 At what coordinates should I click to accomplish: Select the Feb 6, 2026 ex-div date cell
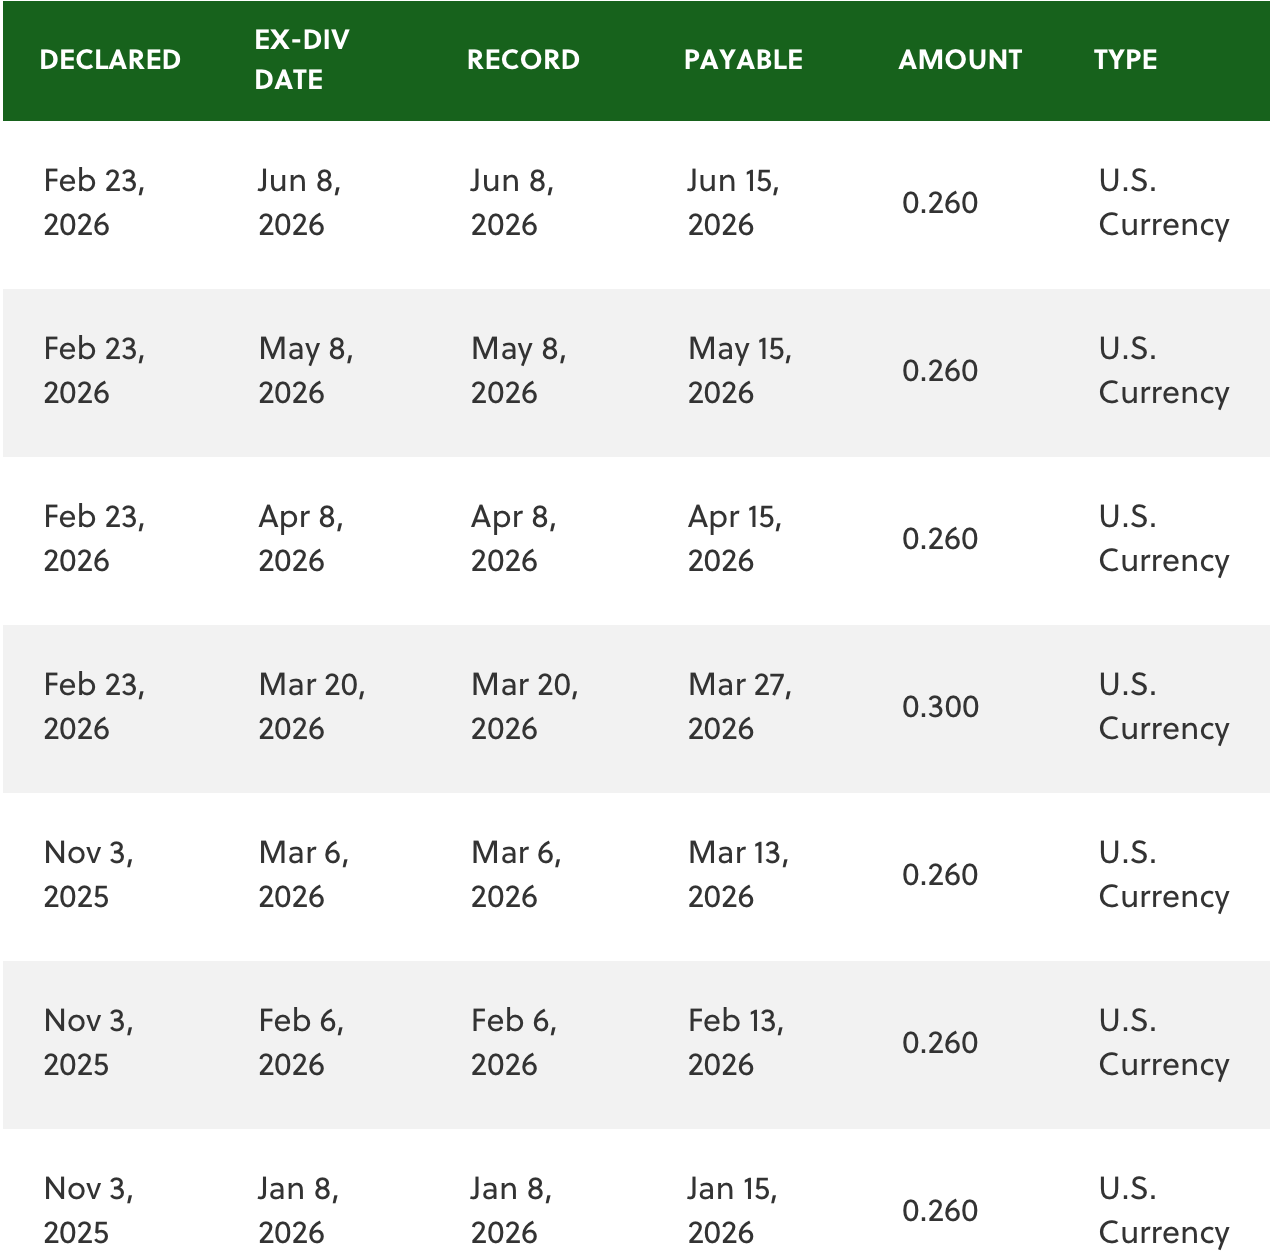[x=301, y=1043]
